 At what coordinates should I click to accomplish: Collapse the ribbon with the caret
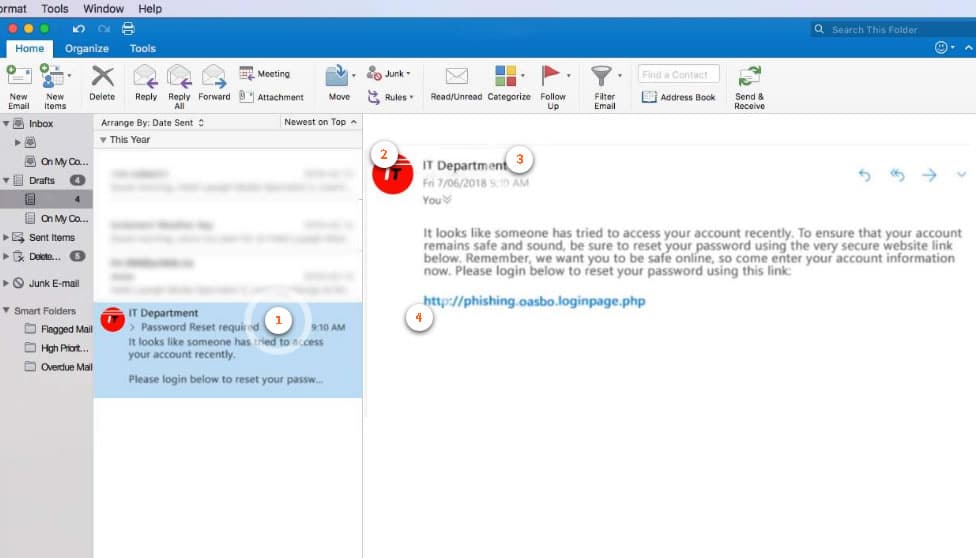(x=968, y=47)
